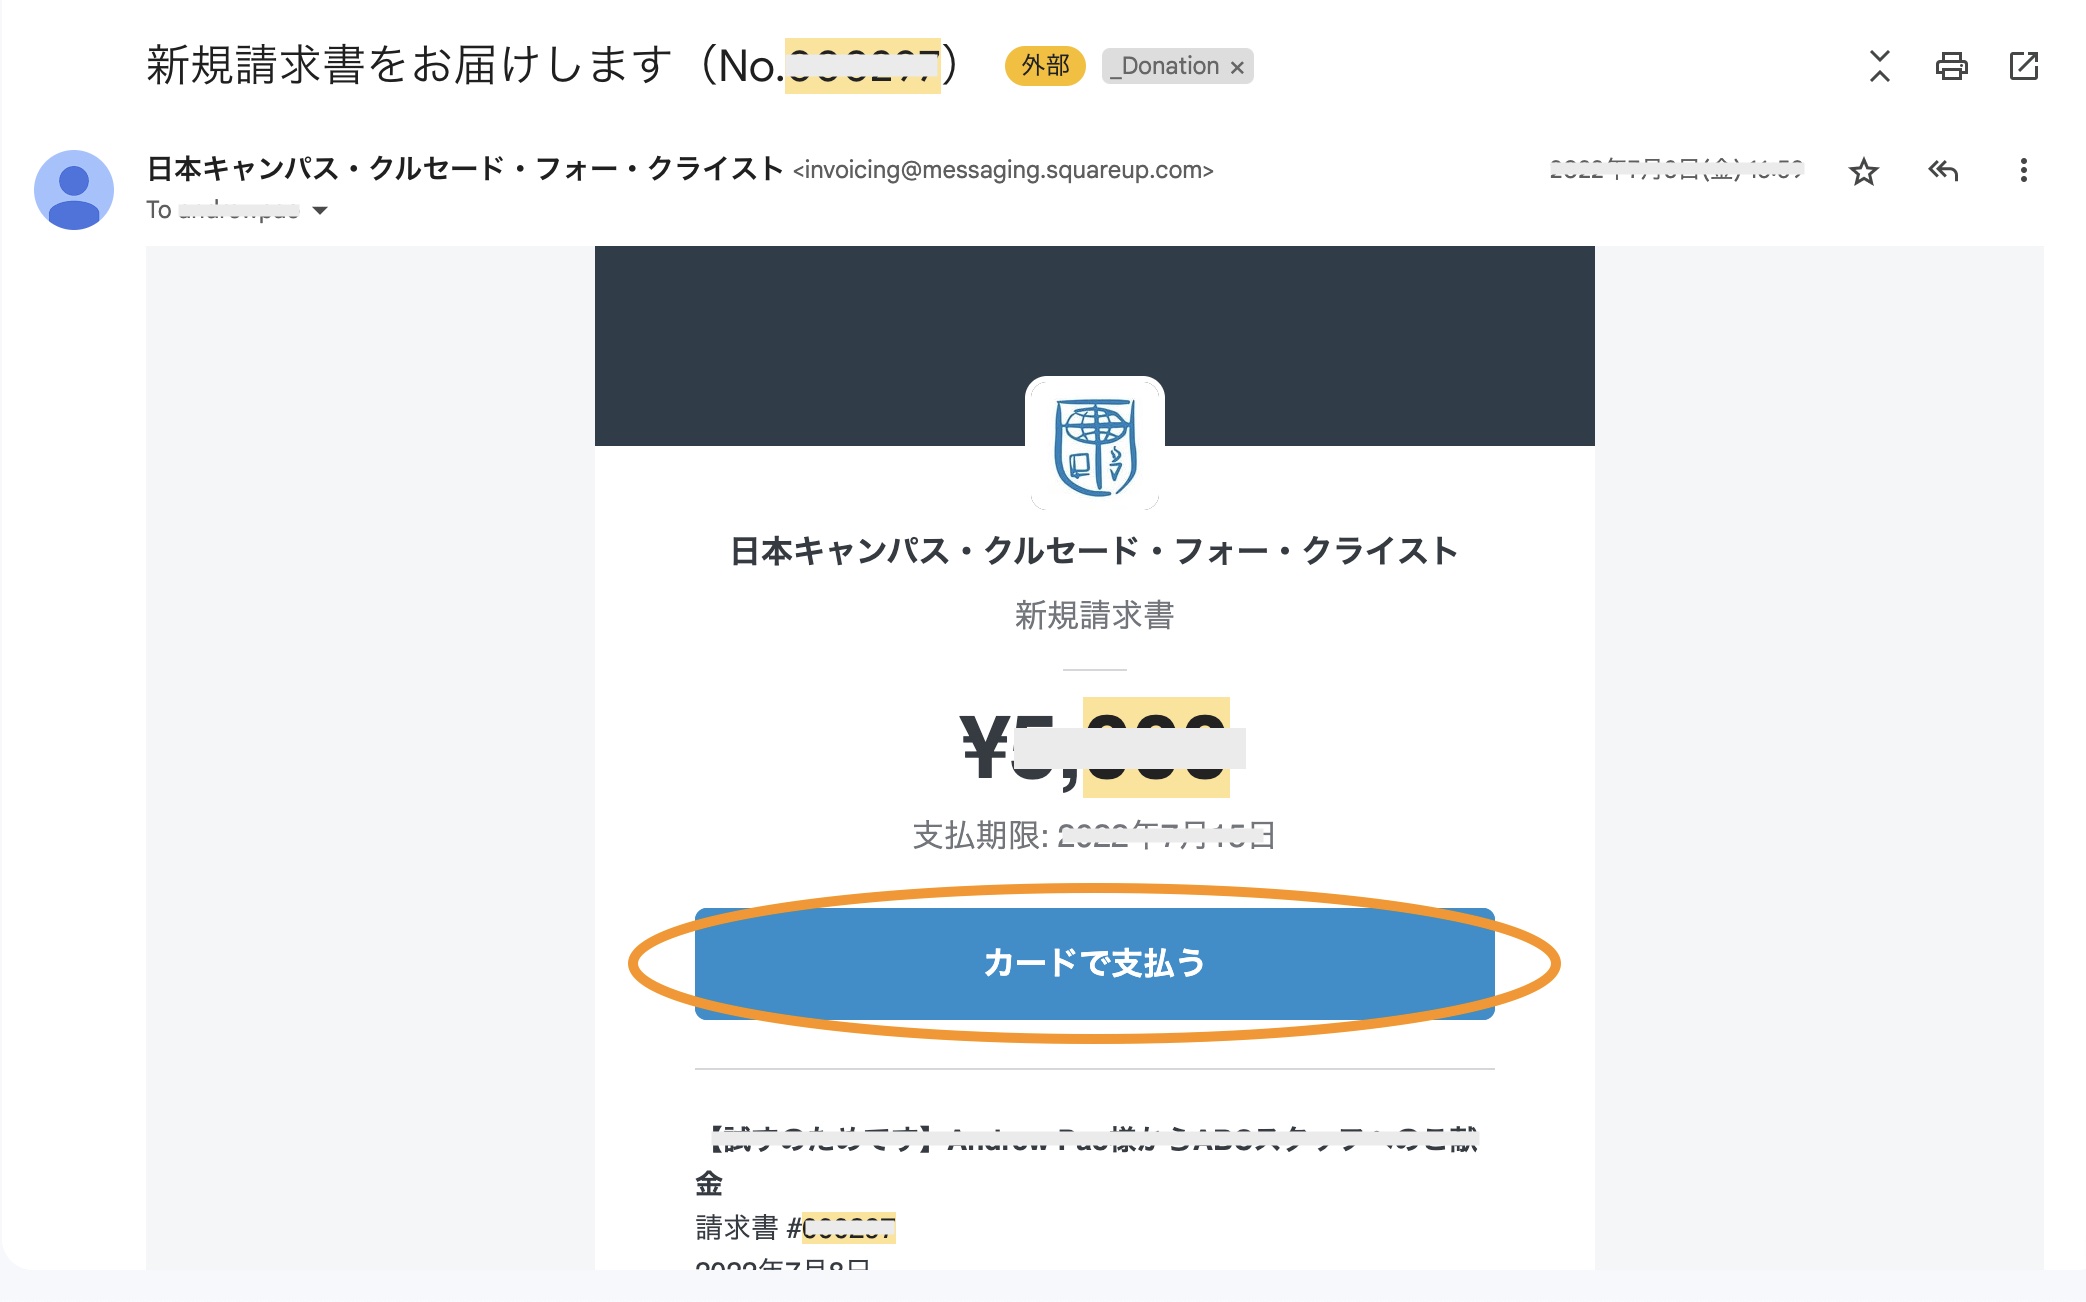Image resolution: width=2086 pixels, height=1302 pixels.
Task: Click the sender name 日本キャンパス・クルセード・フォー・クライスト
Action: pyautogui.click(x=465, y=168)
